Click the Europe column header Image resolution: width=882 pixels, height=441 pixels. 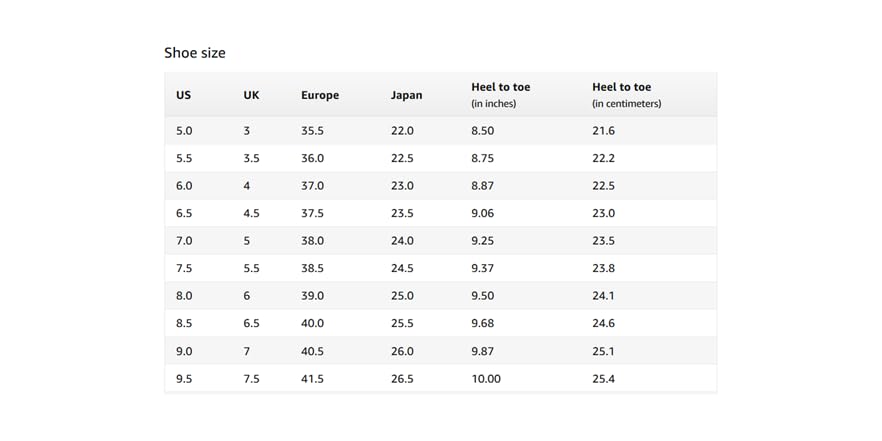point(320,95)
